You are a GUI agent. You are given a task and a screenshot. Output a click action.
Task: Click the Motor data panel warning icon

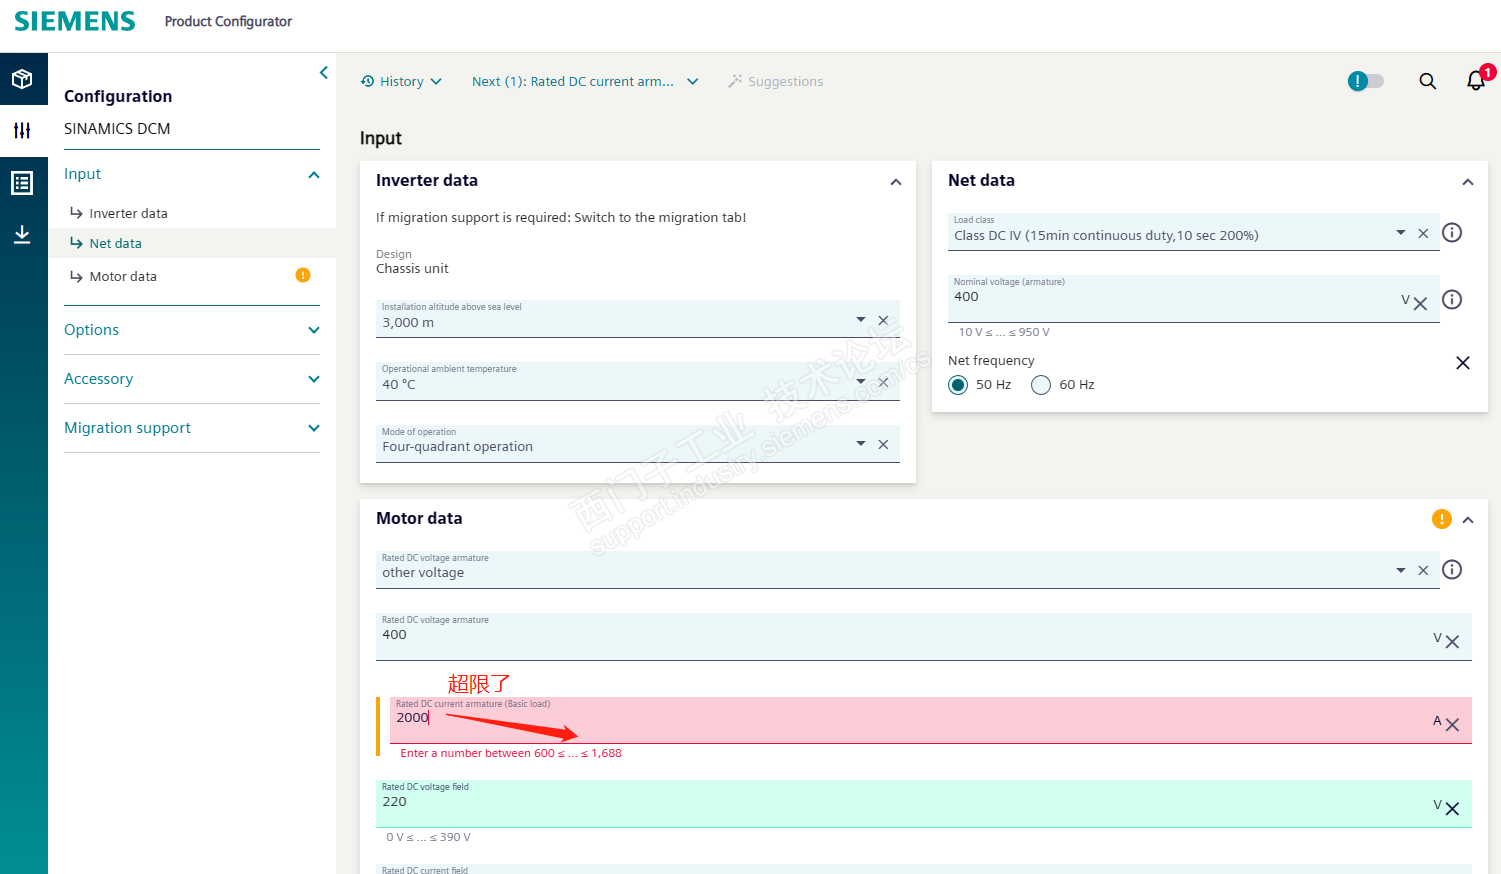1442,519
